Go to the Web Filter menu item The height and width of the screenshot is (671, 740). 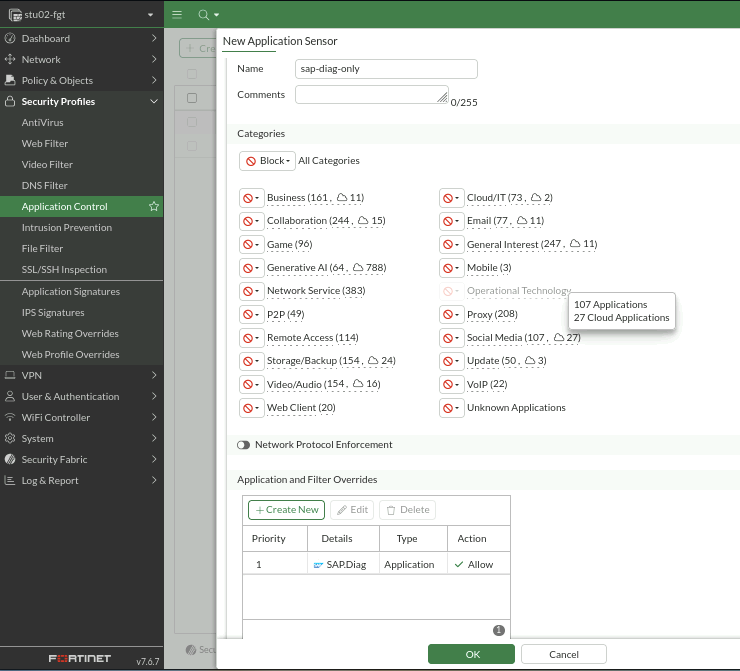click(x=45, y=143)
